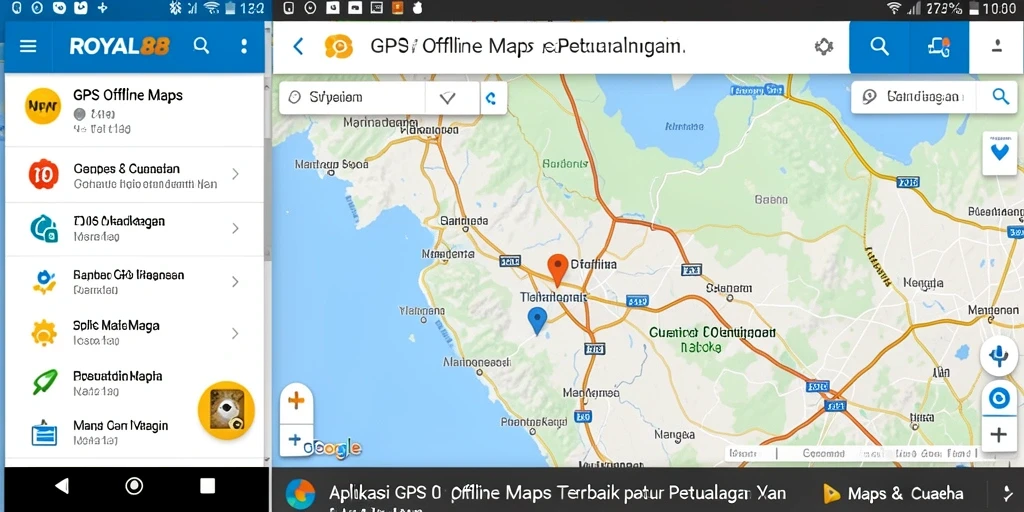
Task: Click the green park label on the map
Action: (712, 340)
